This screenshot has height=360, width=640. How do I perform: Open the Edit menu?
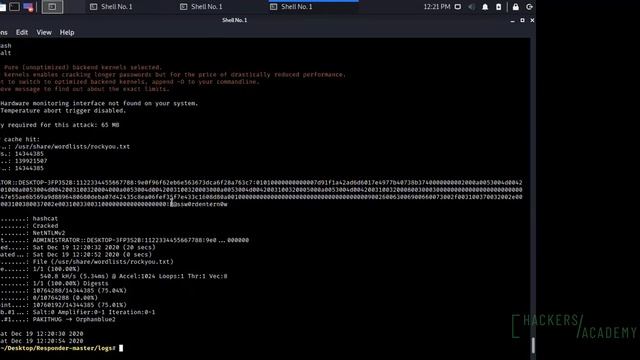pyautogui.click(x=22, y=32)
